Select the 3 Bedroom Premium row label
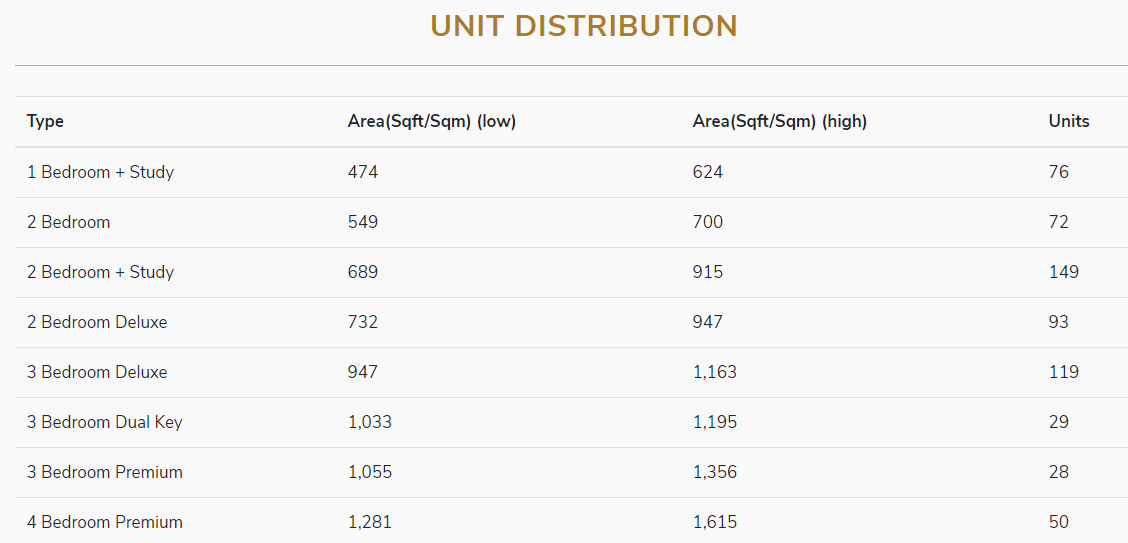Image resolution: width=1128 pixels, height=543 pixels. pyautogui.click(x=104, y=472)
